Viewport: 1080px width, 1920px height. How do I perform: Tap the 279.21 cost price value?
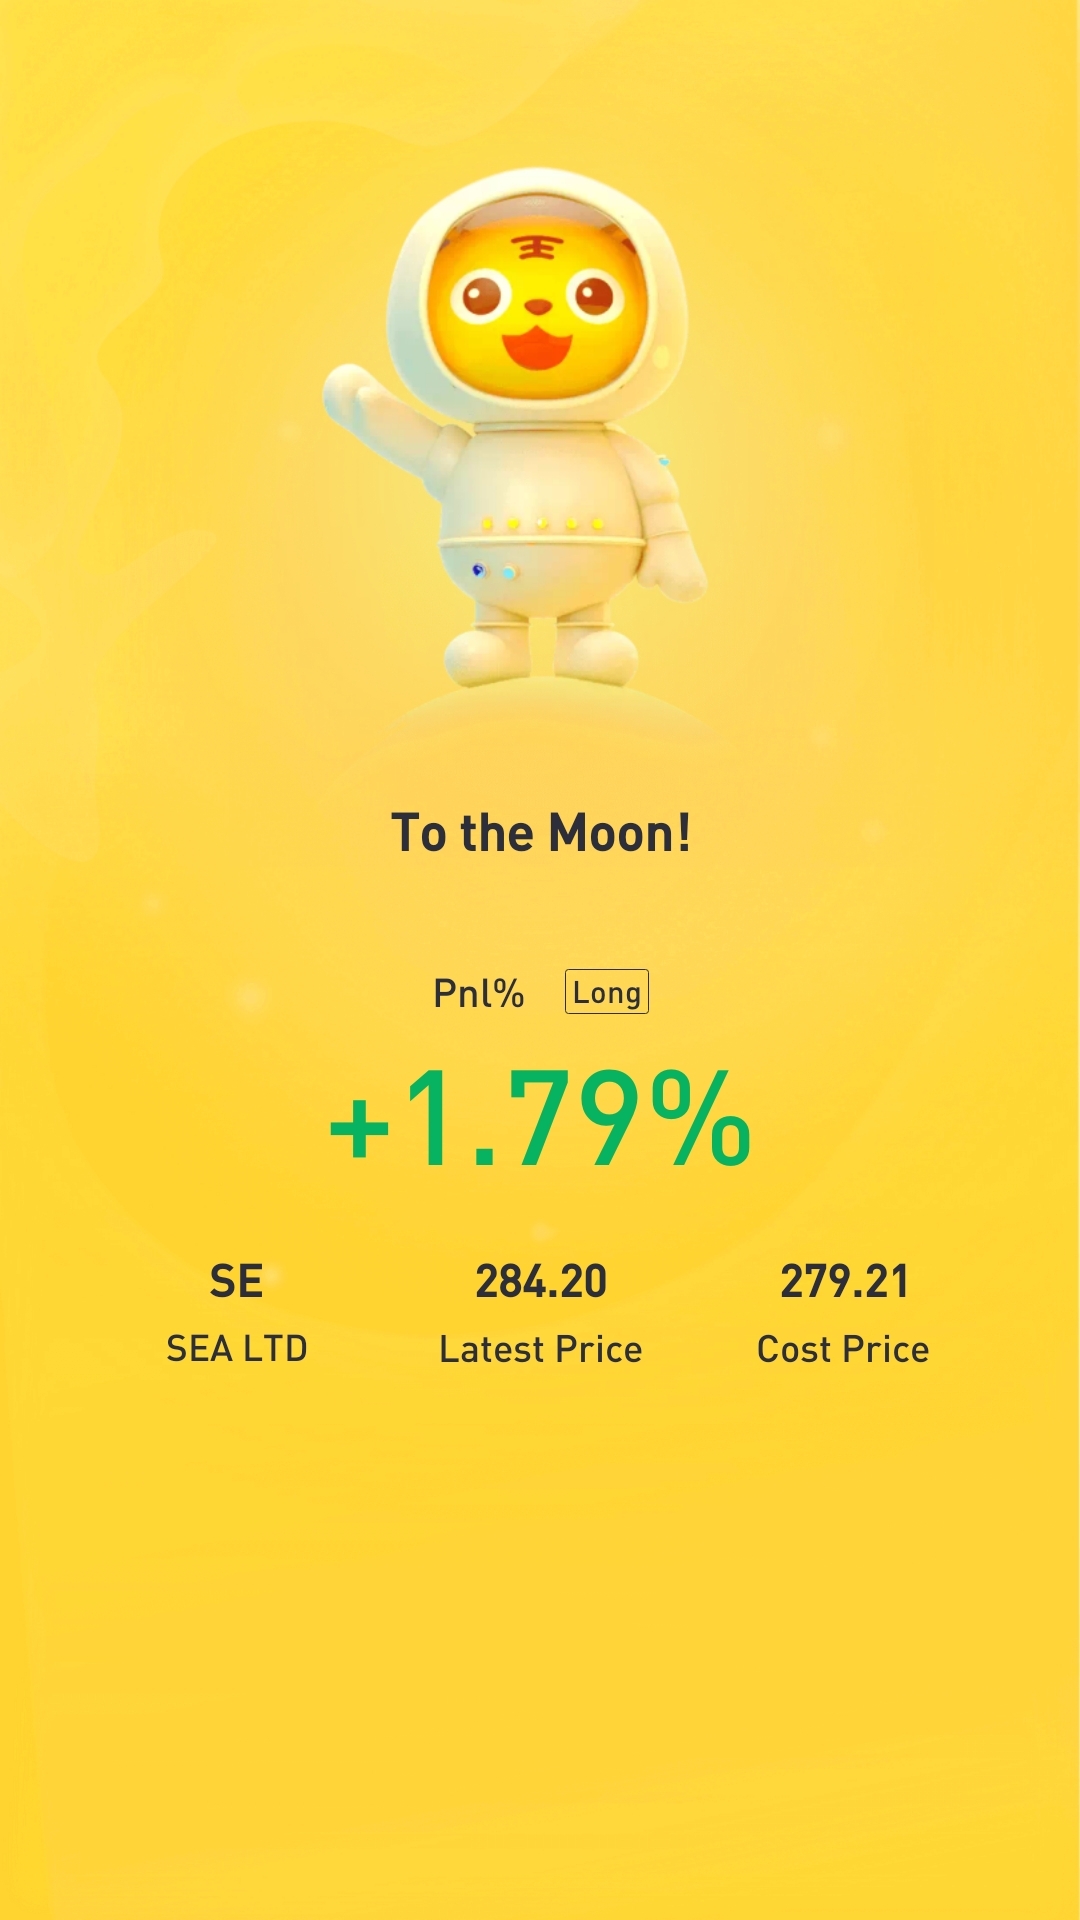point(844,1282)
